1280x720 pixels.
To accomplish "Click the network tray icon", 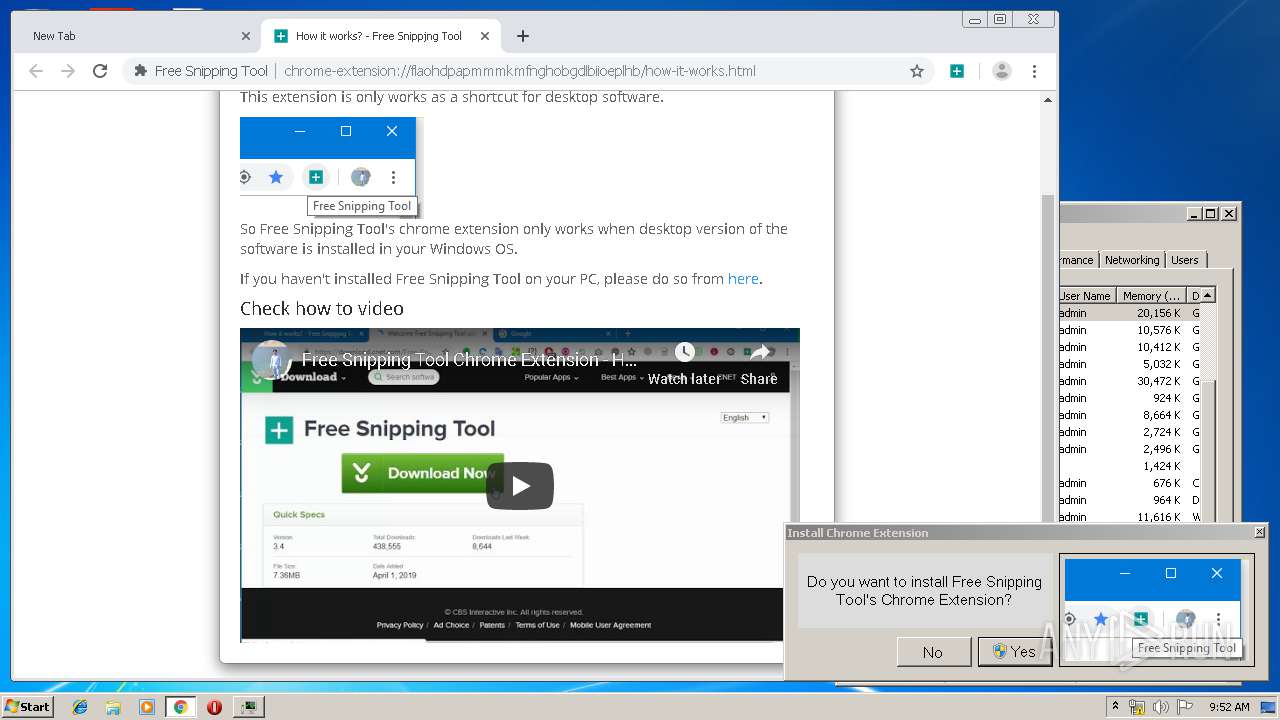I will (1137, 707).
